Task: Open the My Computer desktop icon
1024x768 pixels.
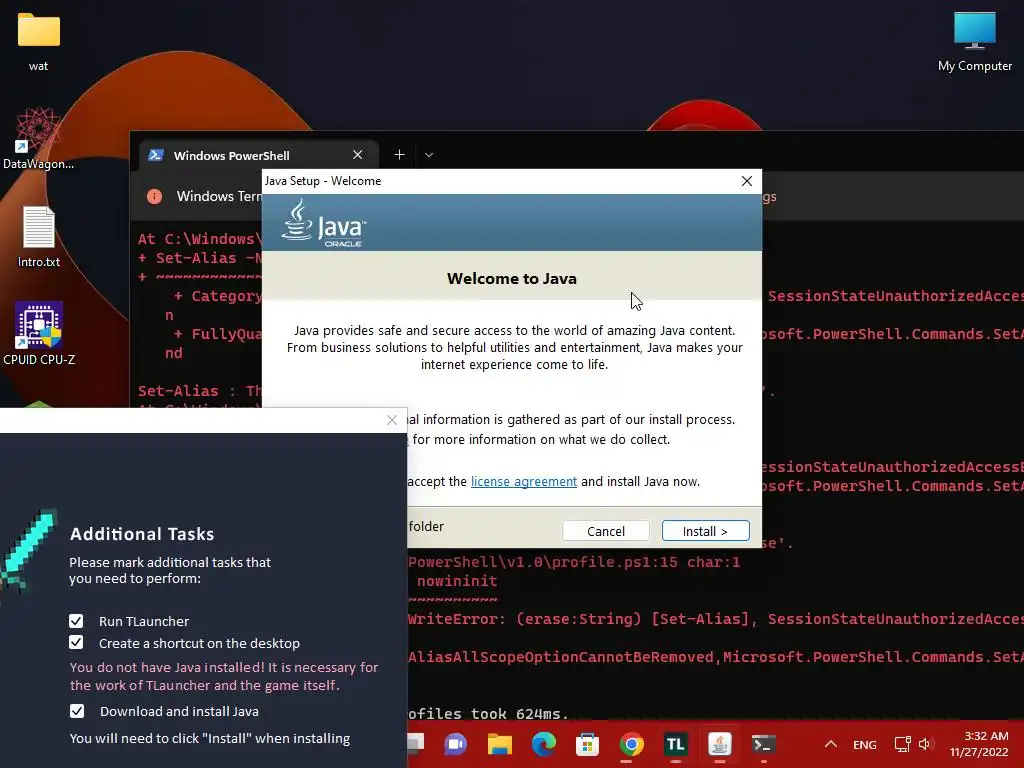Action: [974, 40]
